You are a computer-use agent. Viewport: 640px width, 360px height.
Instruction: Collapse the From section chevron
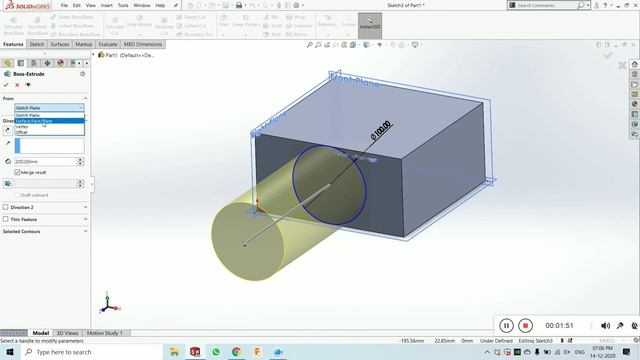(85, 98)
